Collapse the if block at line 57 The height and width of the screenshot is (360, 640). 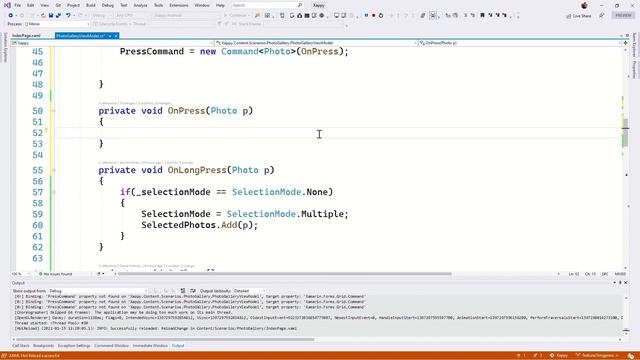[54, 192]
